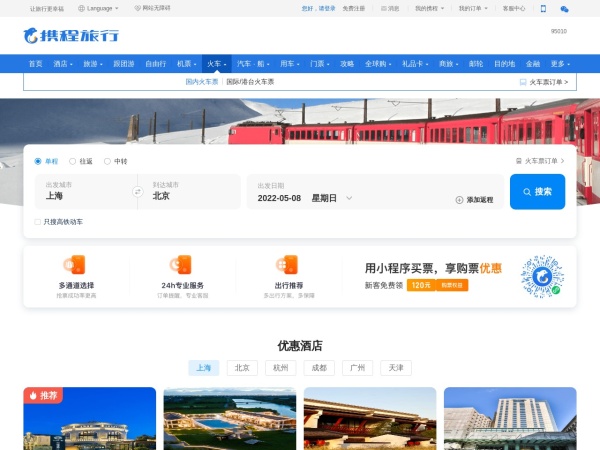Viewport: 600px width, 450px height.
Task: Open the Language dropdown
Action: coord(96,8)
